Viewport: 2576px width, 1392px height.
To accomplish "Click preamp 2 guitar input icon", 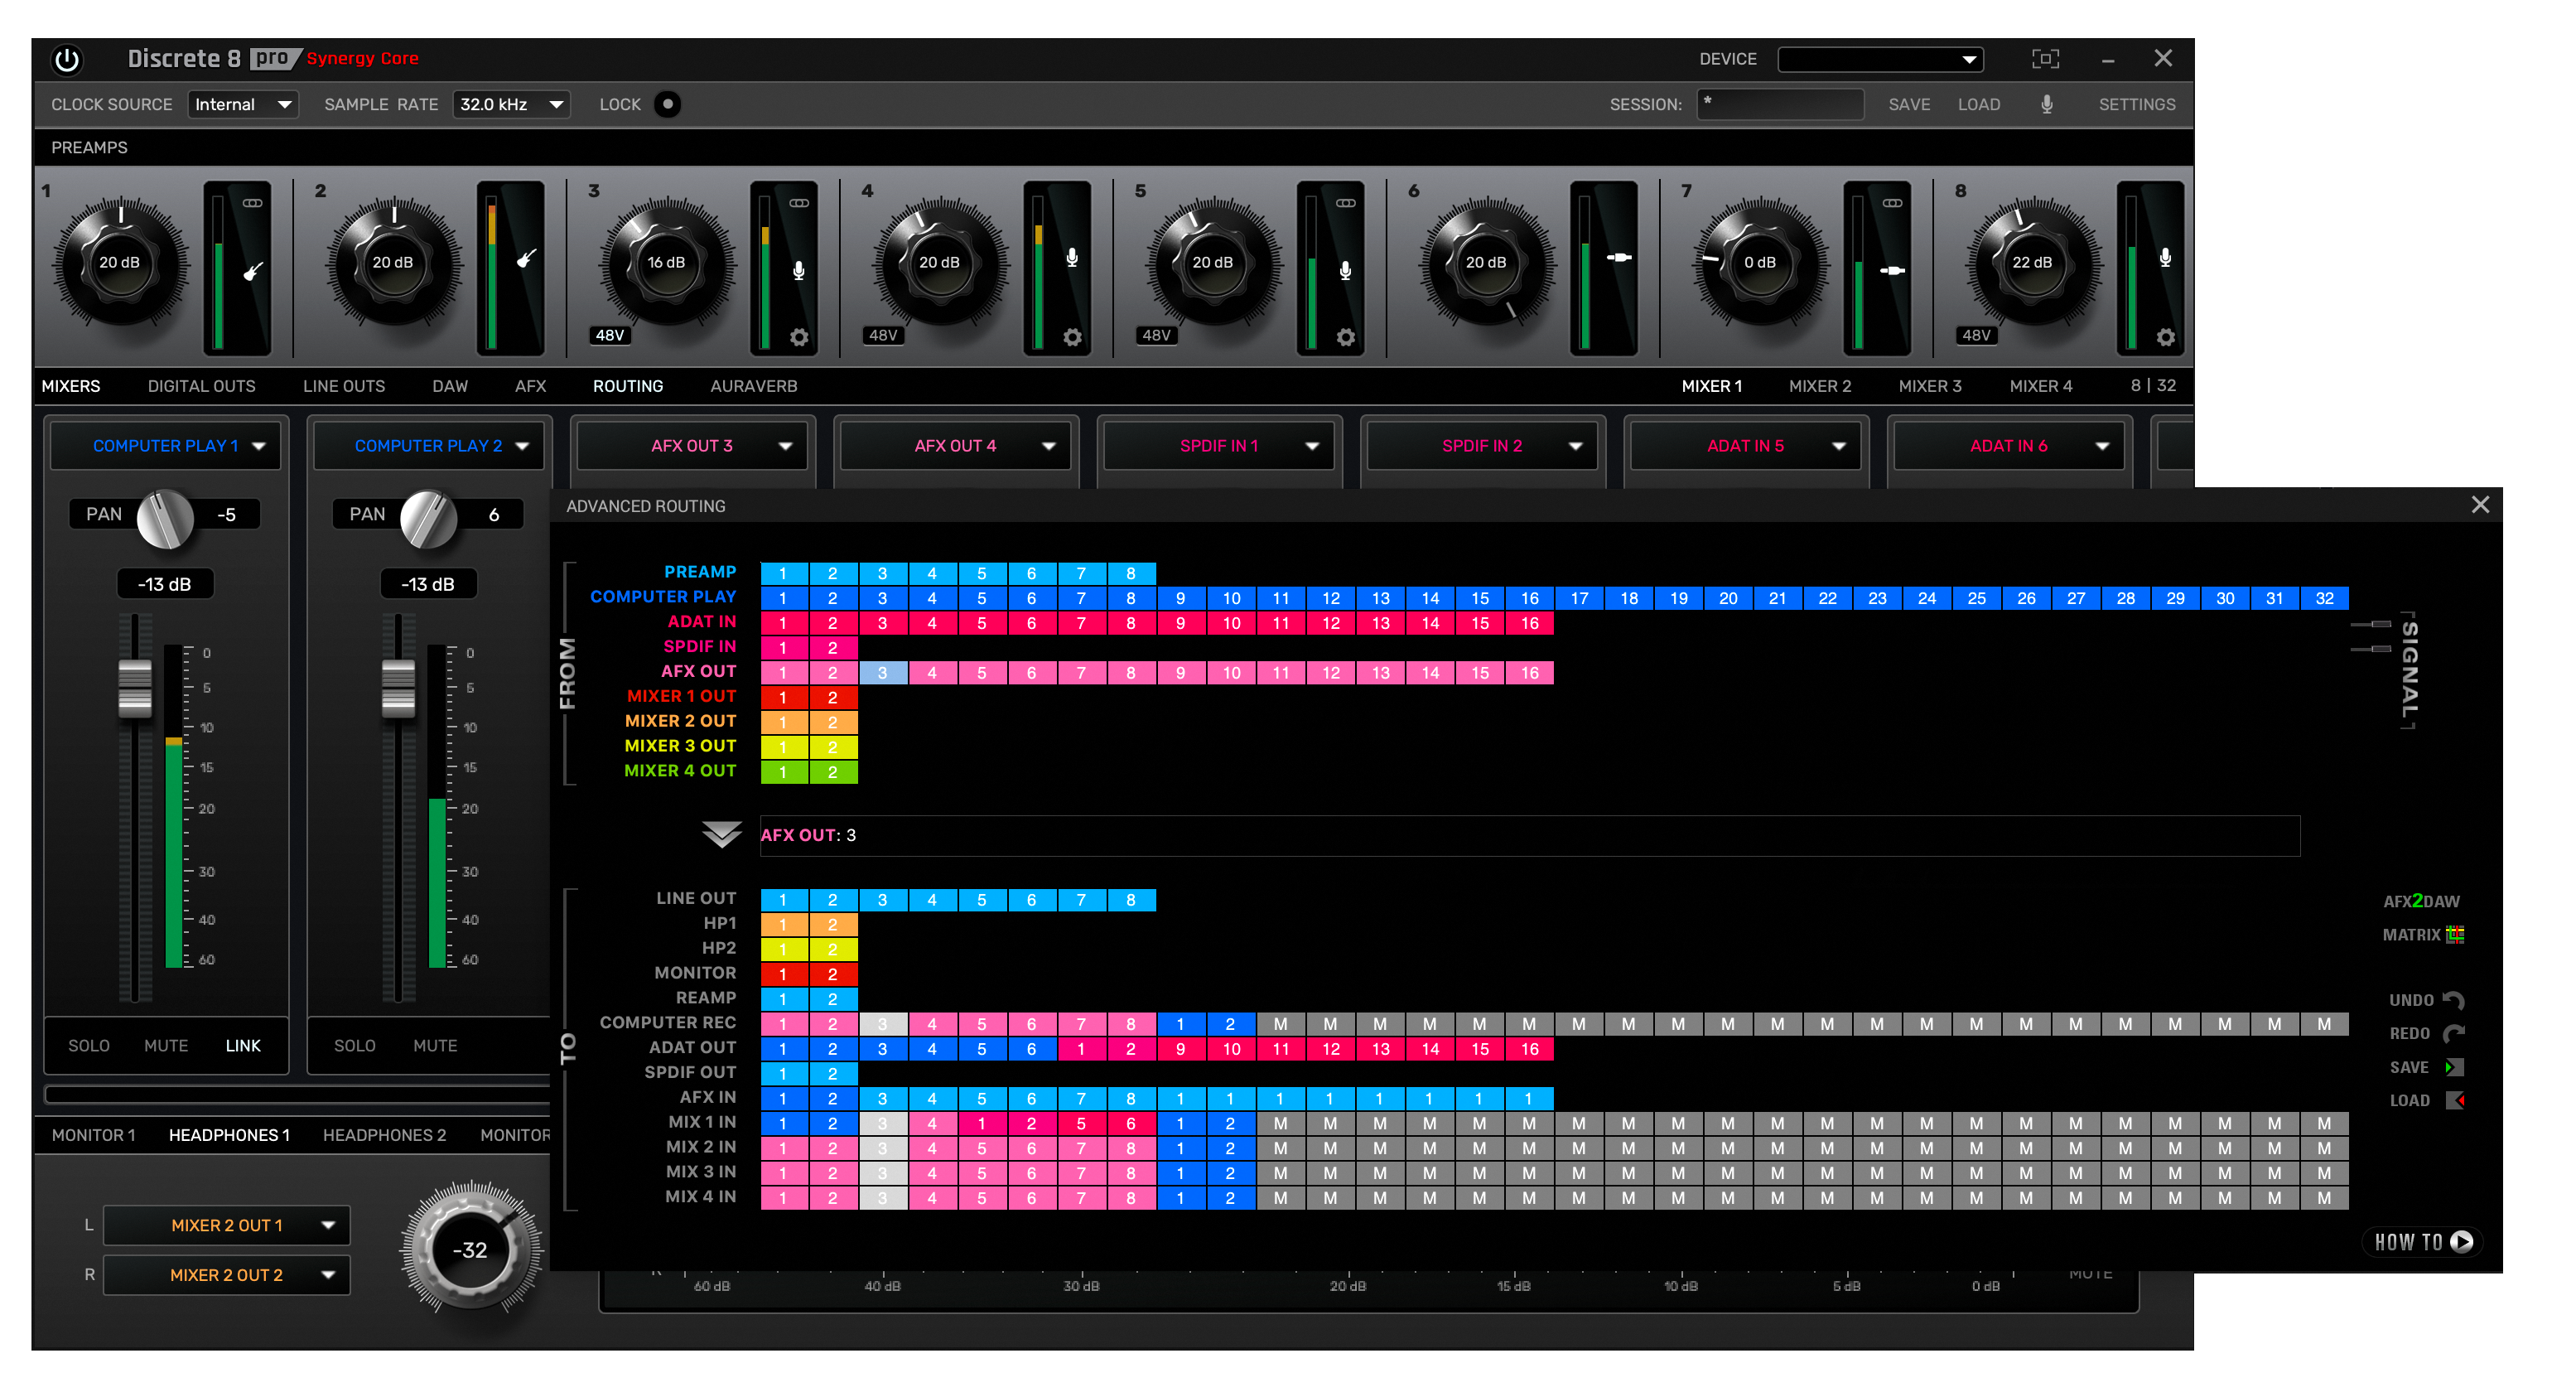I will [x=526, y=259].
